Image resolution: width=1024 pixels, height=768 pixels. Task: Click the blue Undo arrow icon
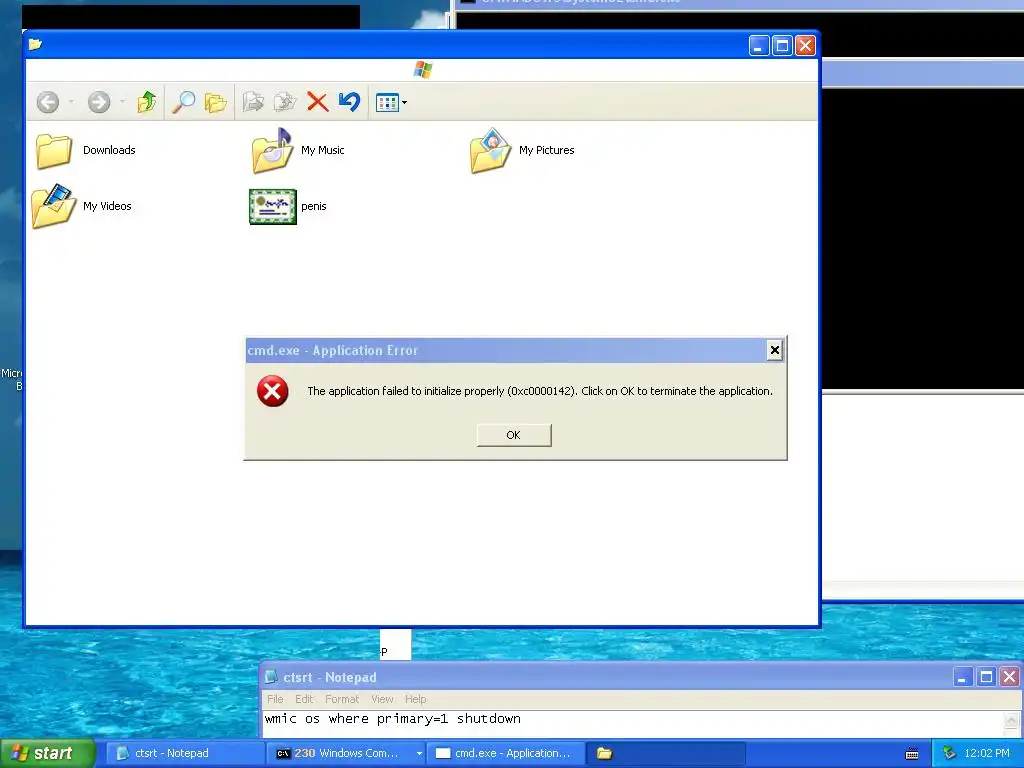tap(349, 102)
